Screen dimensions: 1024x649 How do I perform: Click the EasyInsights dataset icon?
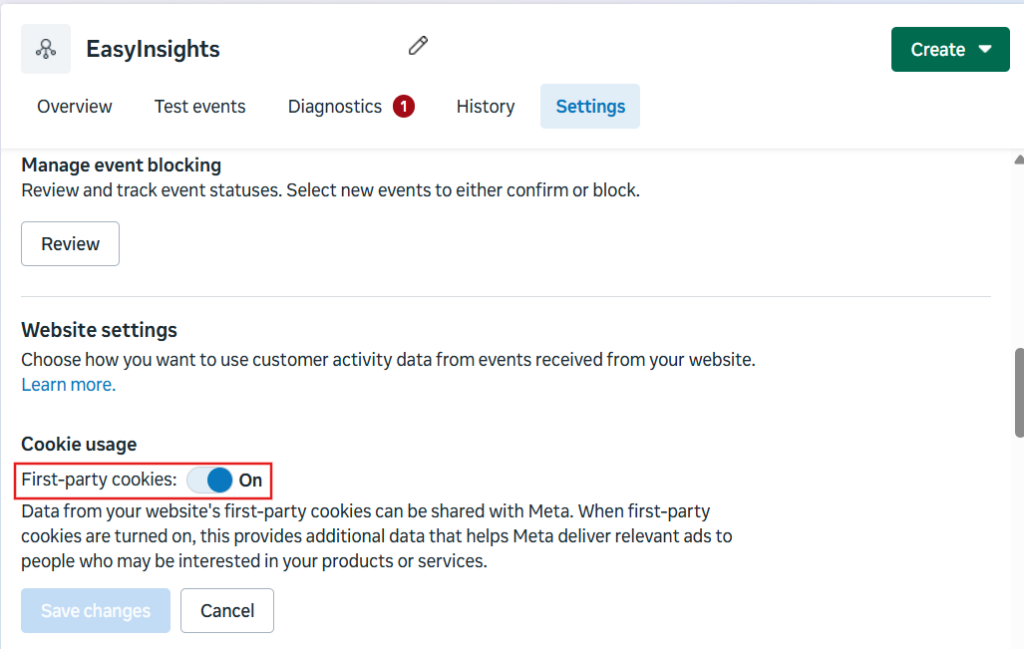pos(46,49)
